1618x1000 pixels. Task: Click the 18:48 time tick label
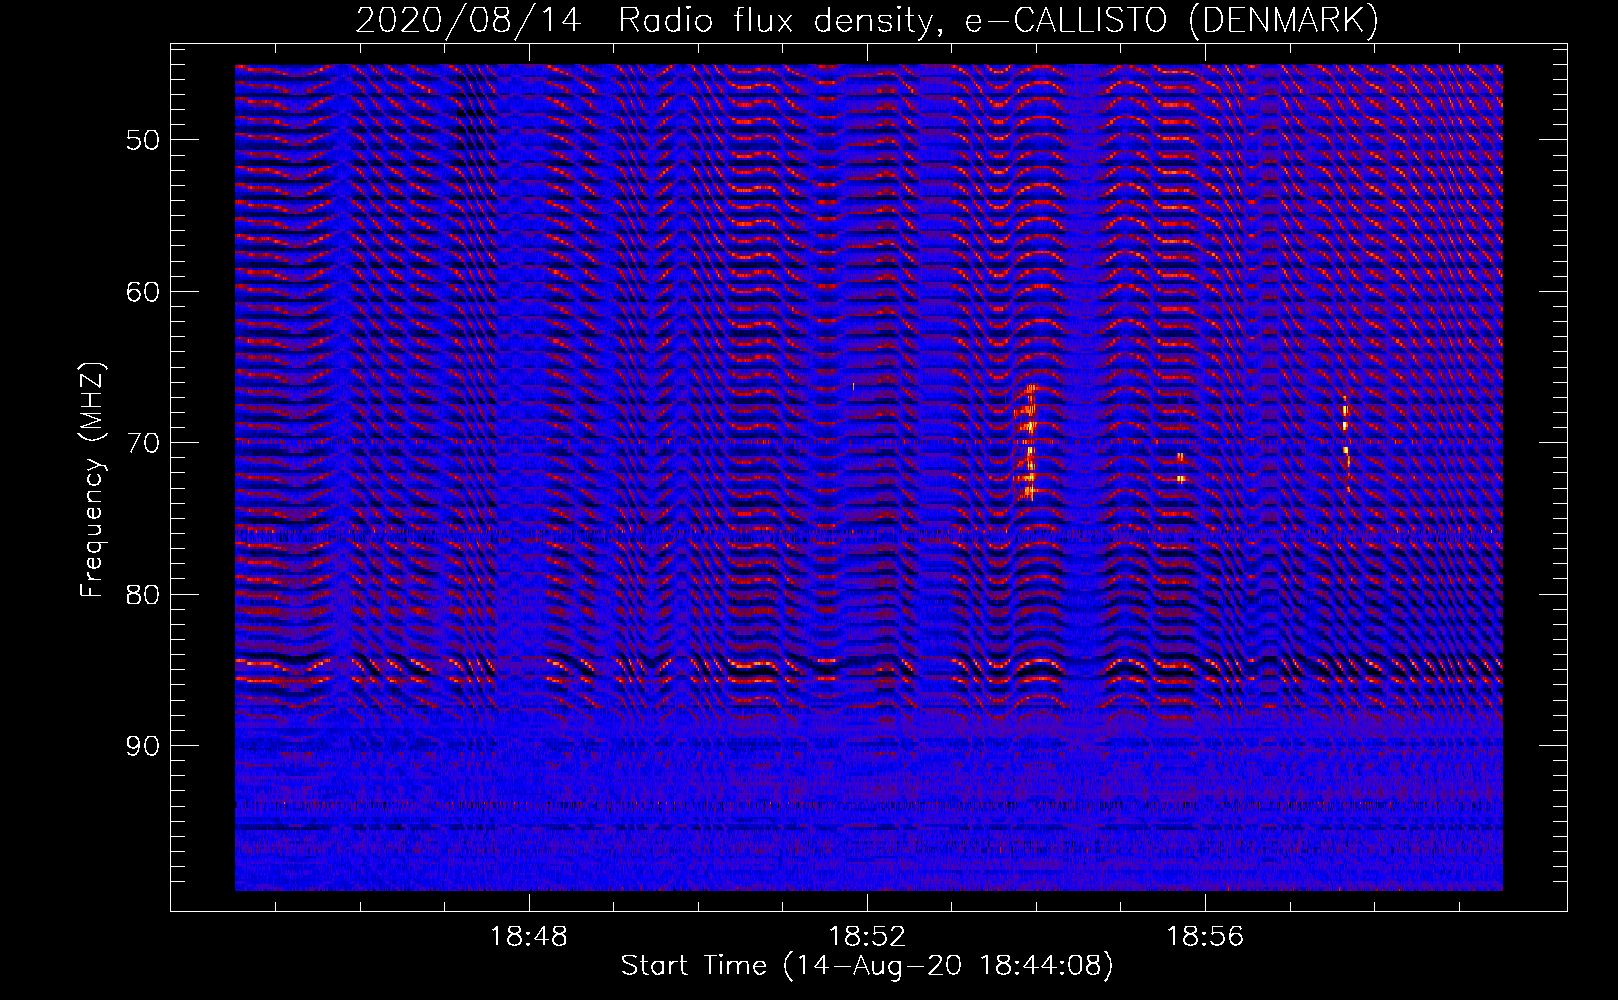(x=528, y=937)
